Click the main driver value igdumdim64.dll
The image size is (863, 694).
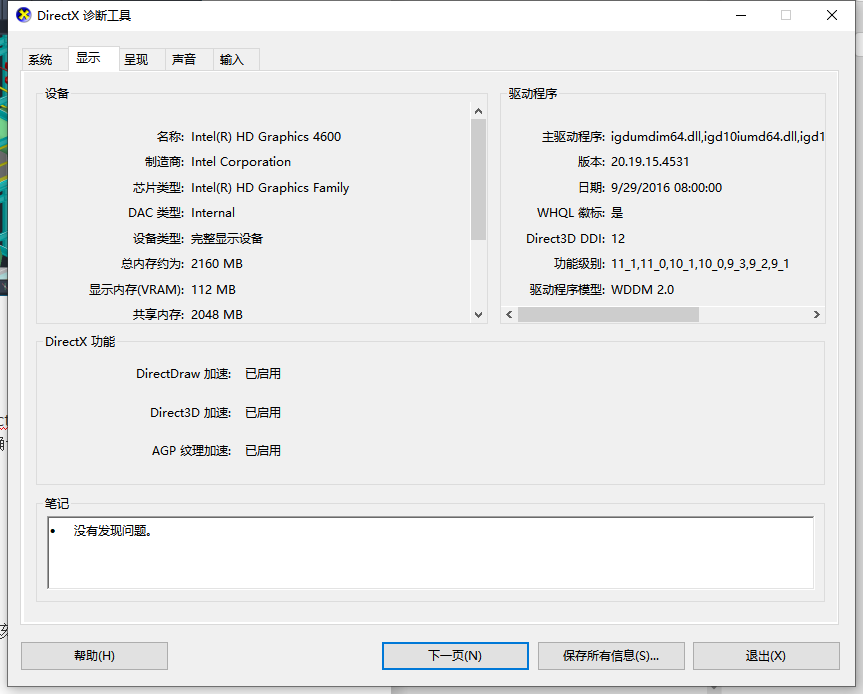656,136
